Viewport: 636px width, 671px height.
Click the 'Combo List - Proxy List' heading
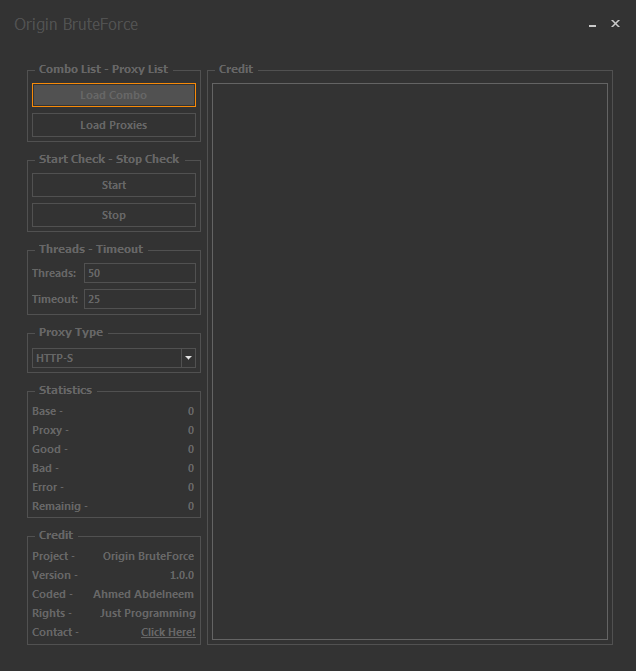104,69
